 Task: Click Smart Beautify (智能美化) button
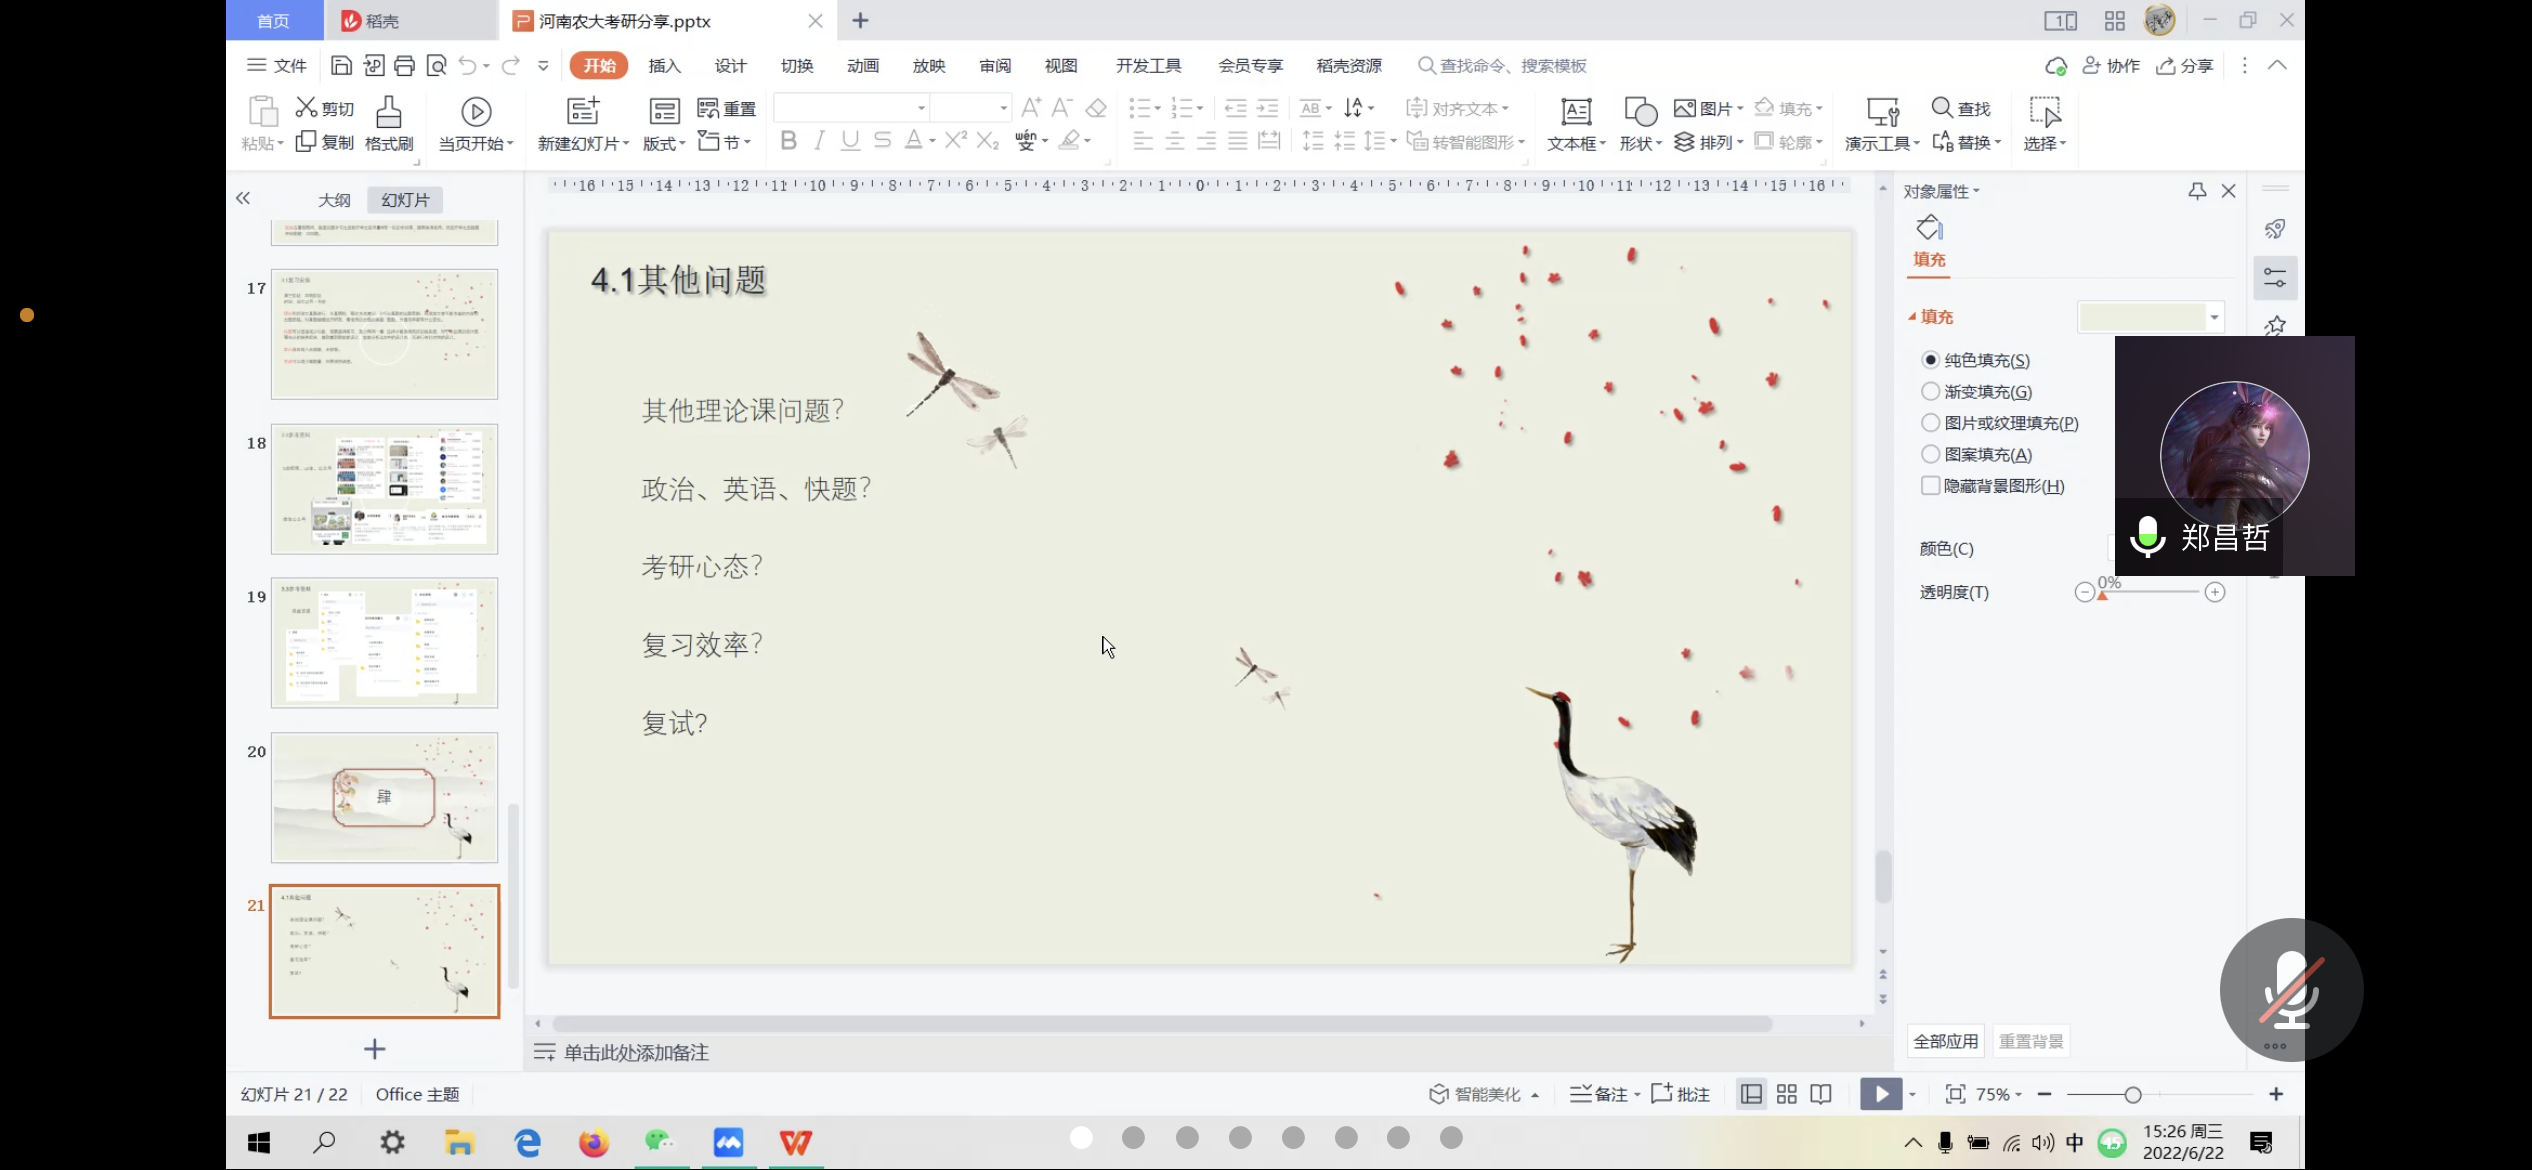tap(1484, 1094)
